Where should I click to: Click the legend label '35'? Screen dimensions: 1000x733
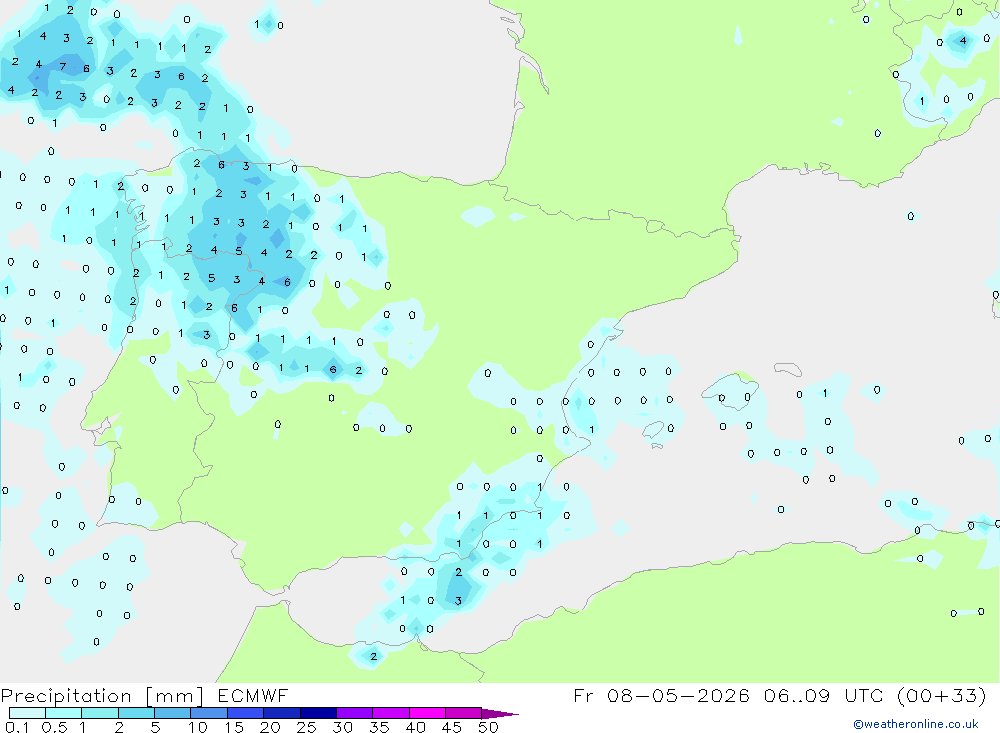pyautogui.click(x=379, y=727)
